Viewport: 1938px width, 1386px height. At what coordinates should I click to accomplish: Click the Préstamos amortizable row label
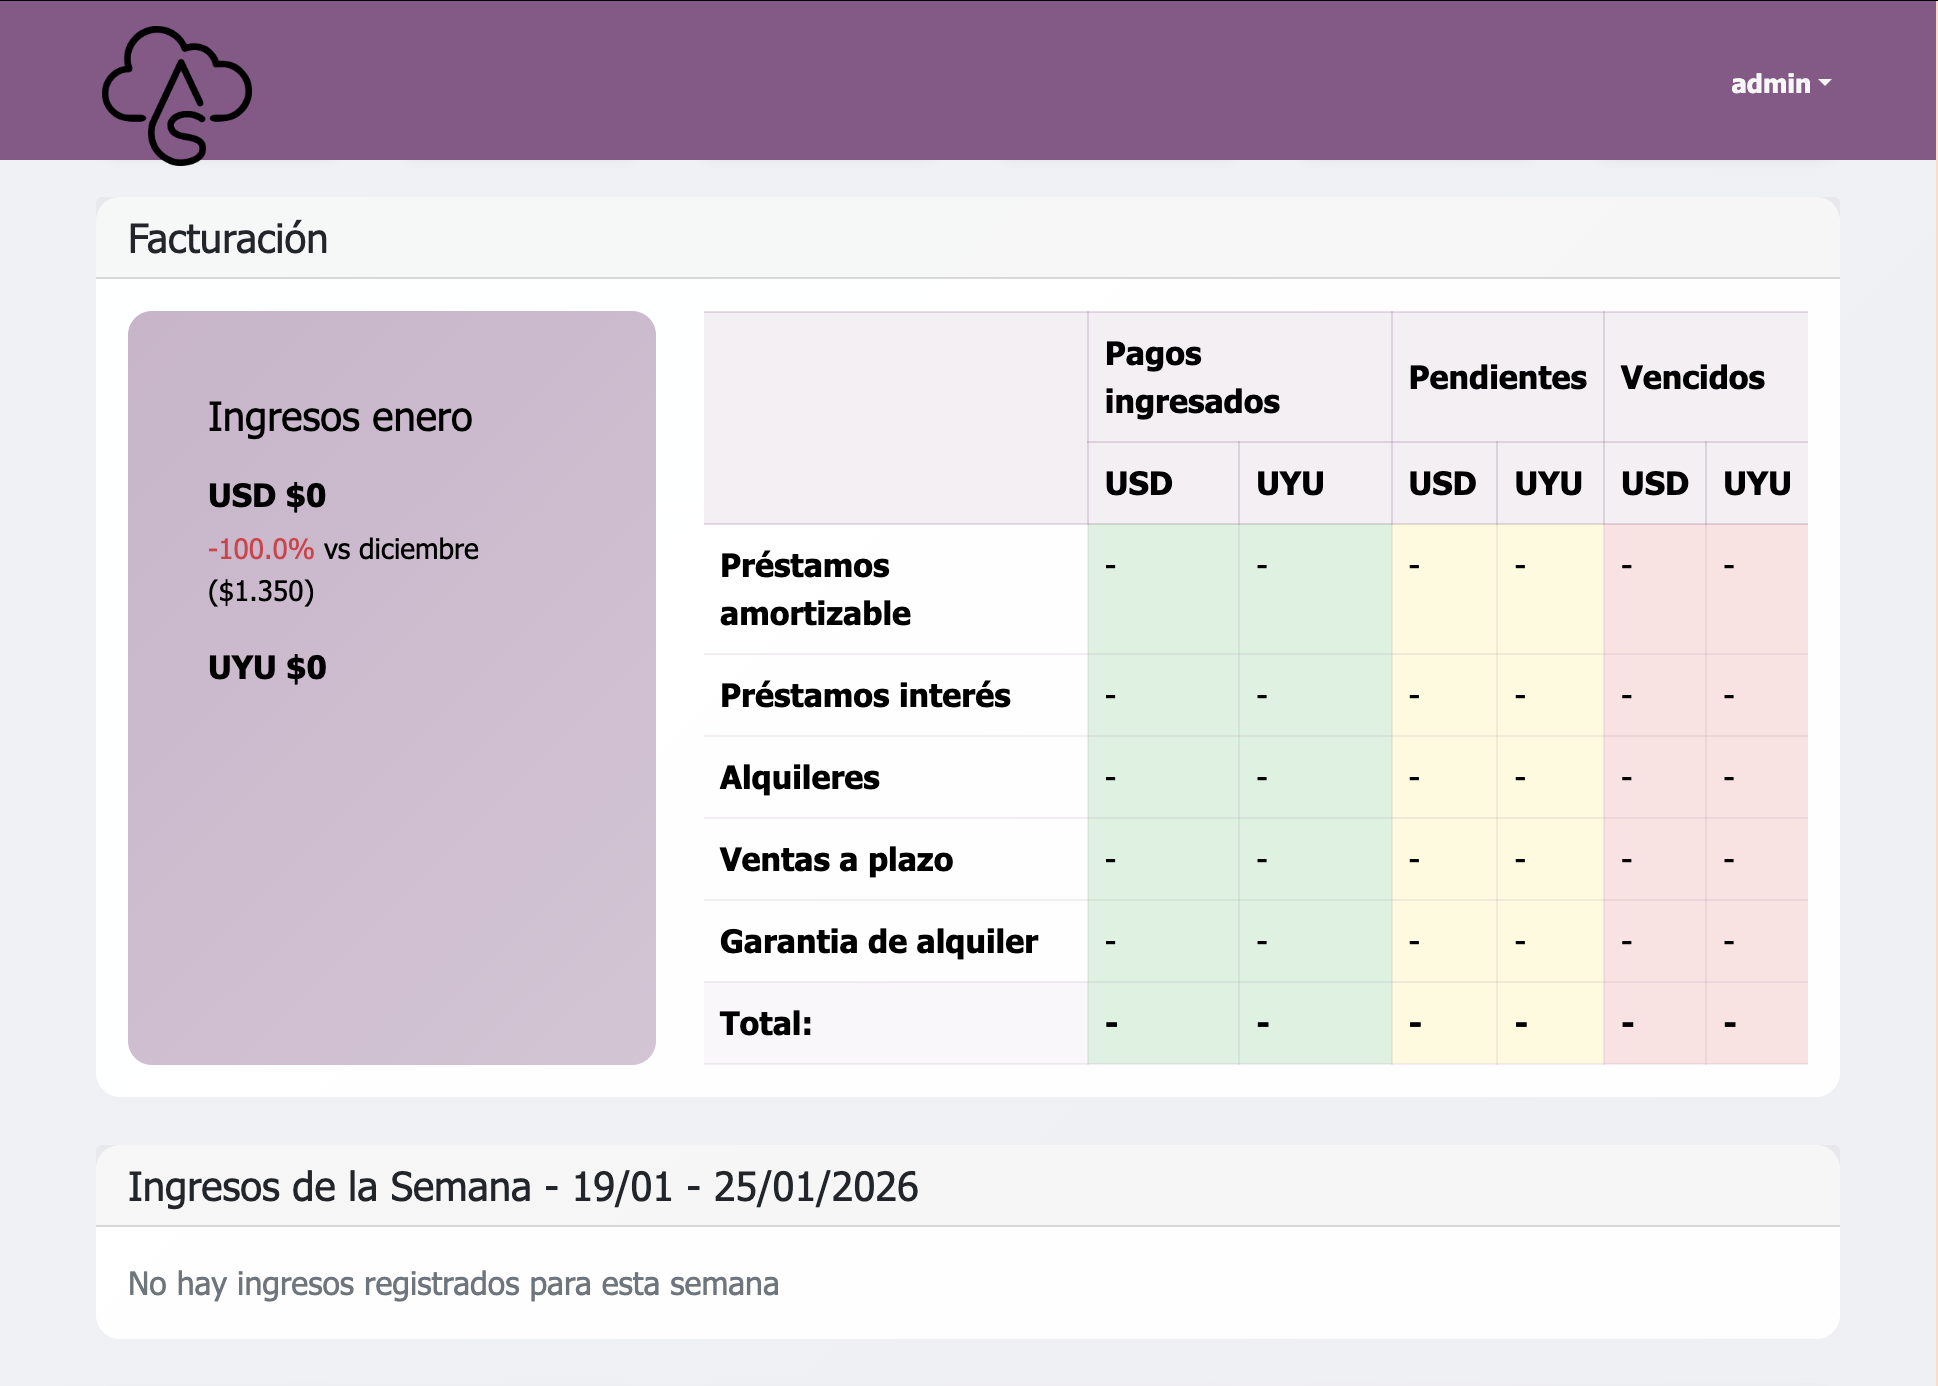814,589
